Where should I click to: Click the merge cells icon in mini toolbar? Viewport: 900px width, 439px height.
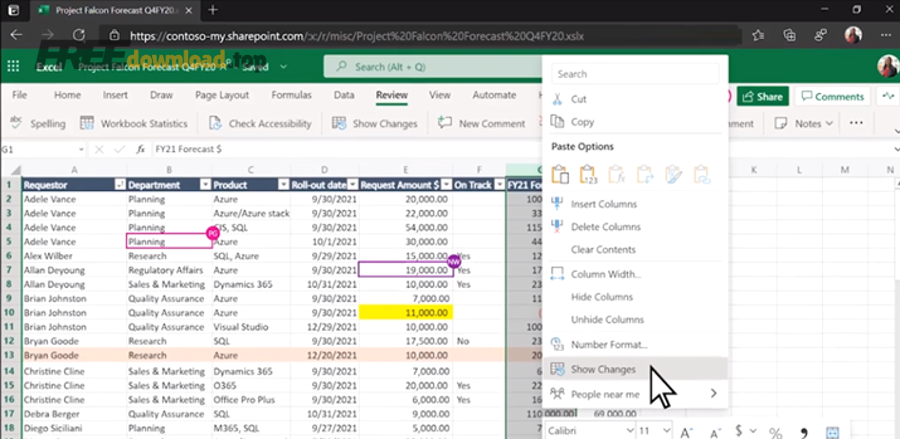(x=832, y=432)
